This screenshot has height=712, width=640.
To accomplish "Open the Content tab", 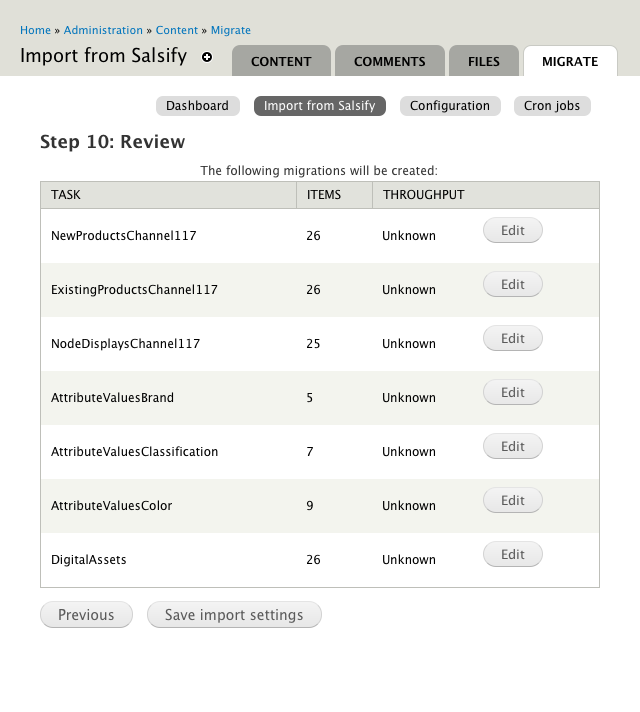I will (281, 61).
